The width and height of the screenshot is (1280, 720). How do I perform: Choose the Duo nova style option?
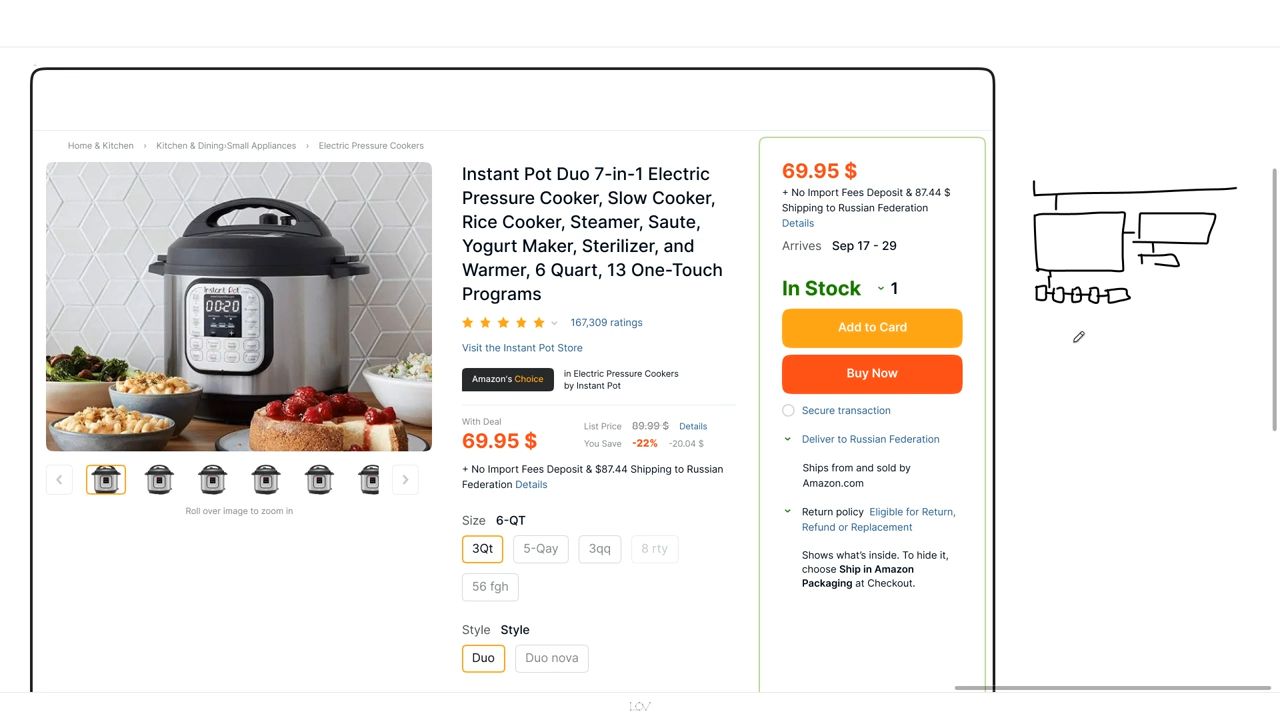coord(552,658)
